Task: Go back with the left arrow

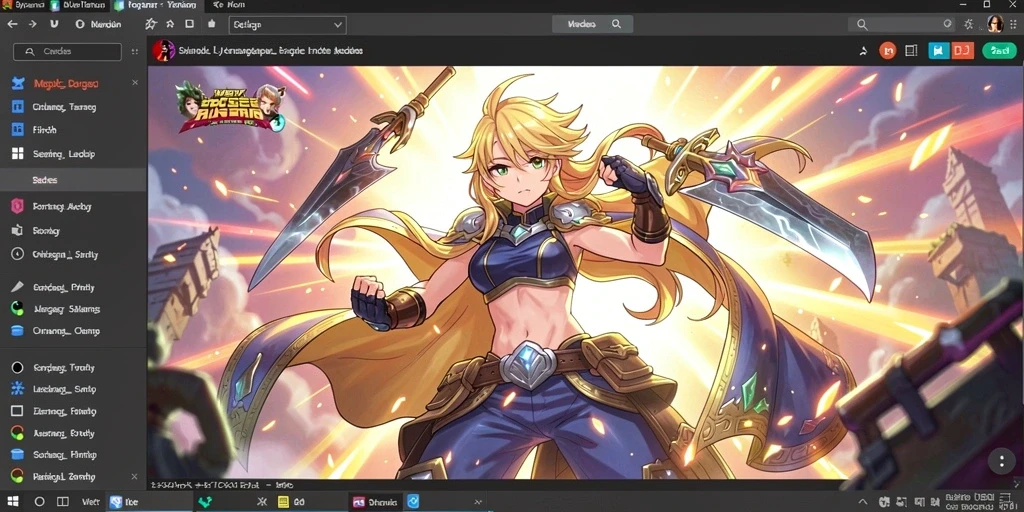Action: (12, 24)
